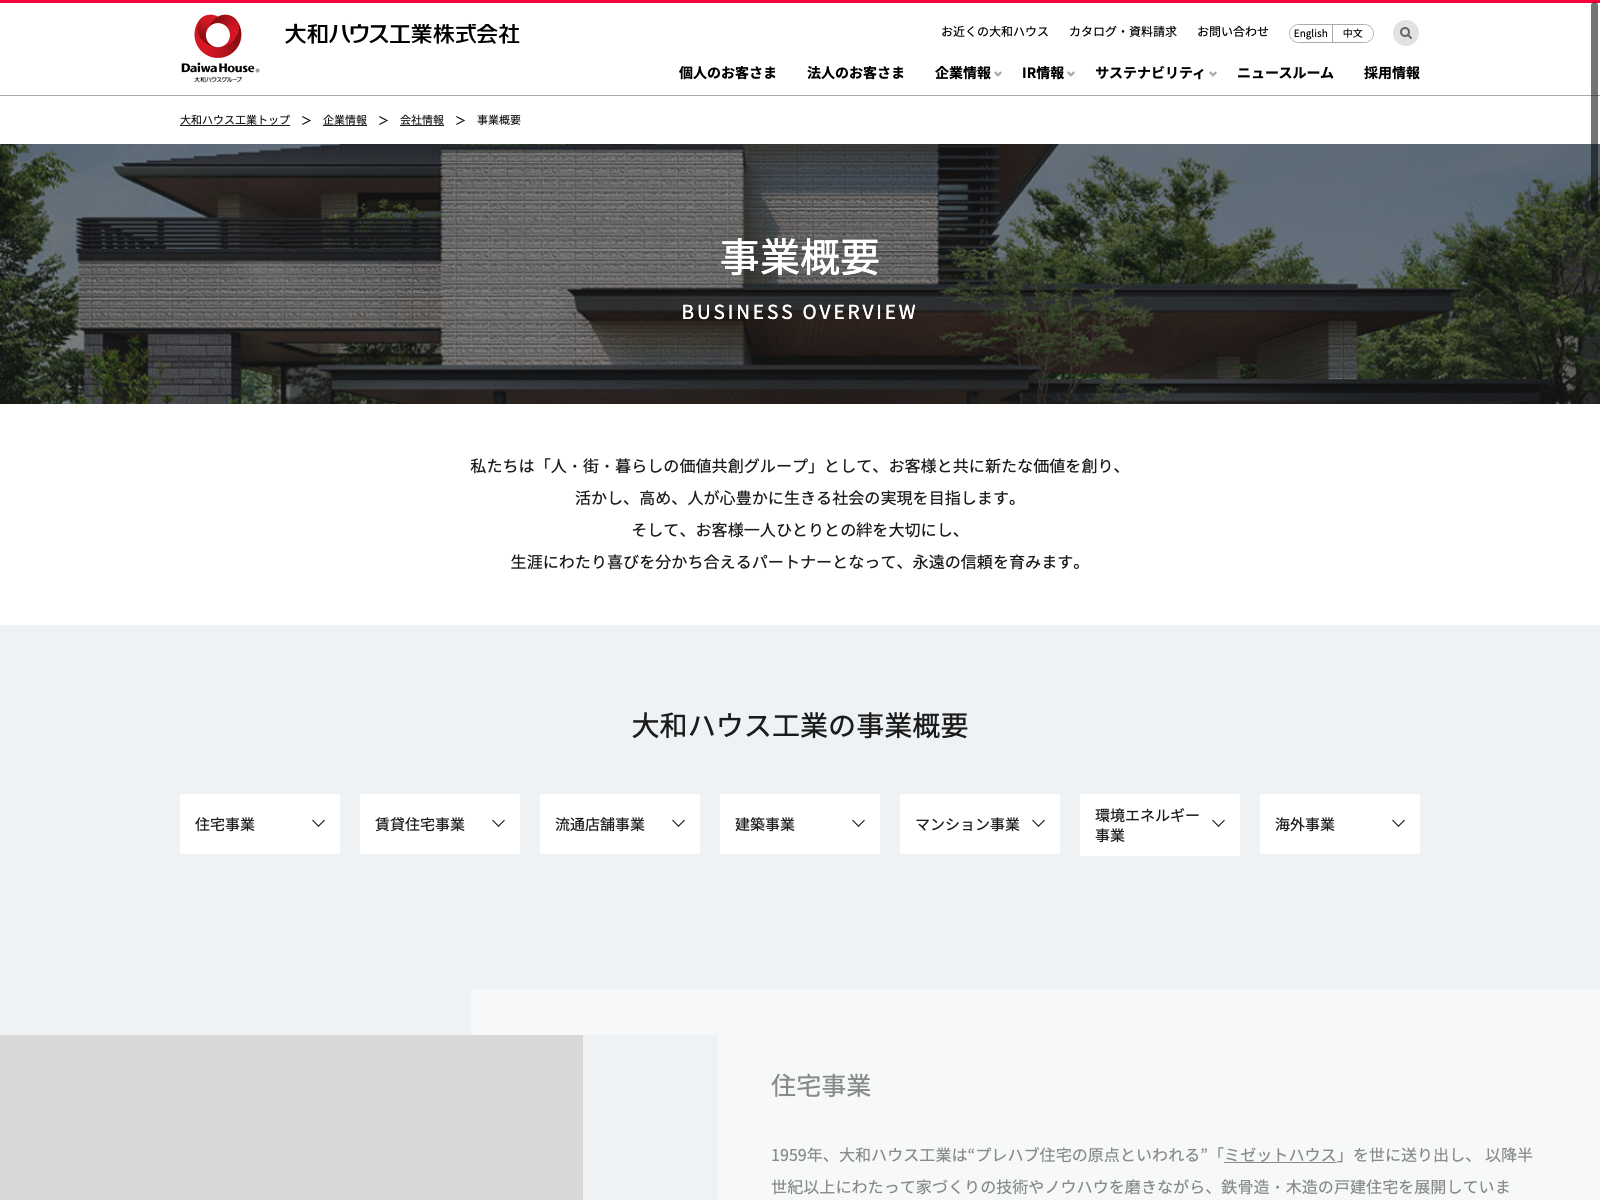Click the お近くの大和ハウス link
This screenshot has width=1600, height=1200.
click(994, 32)
